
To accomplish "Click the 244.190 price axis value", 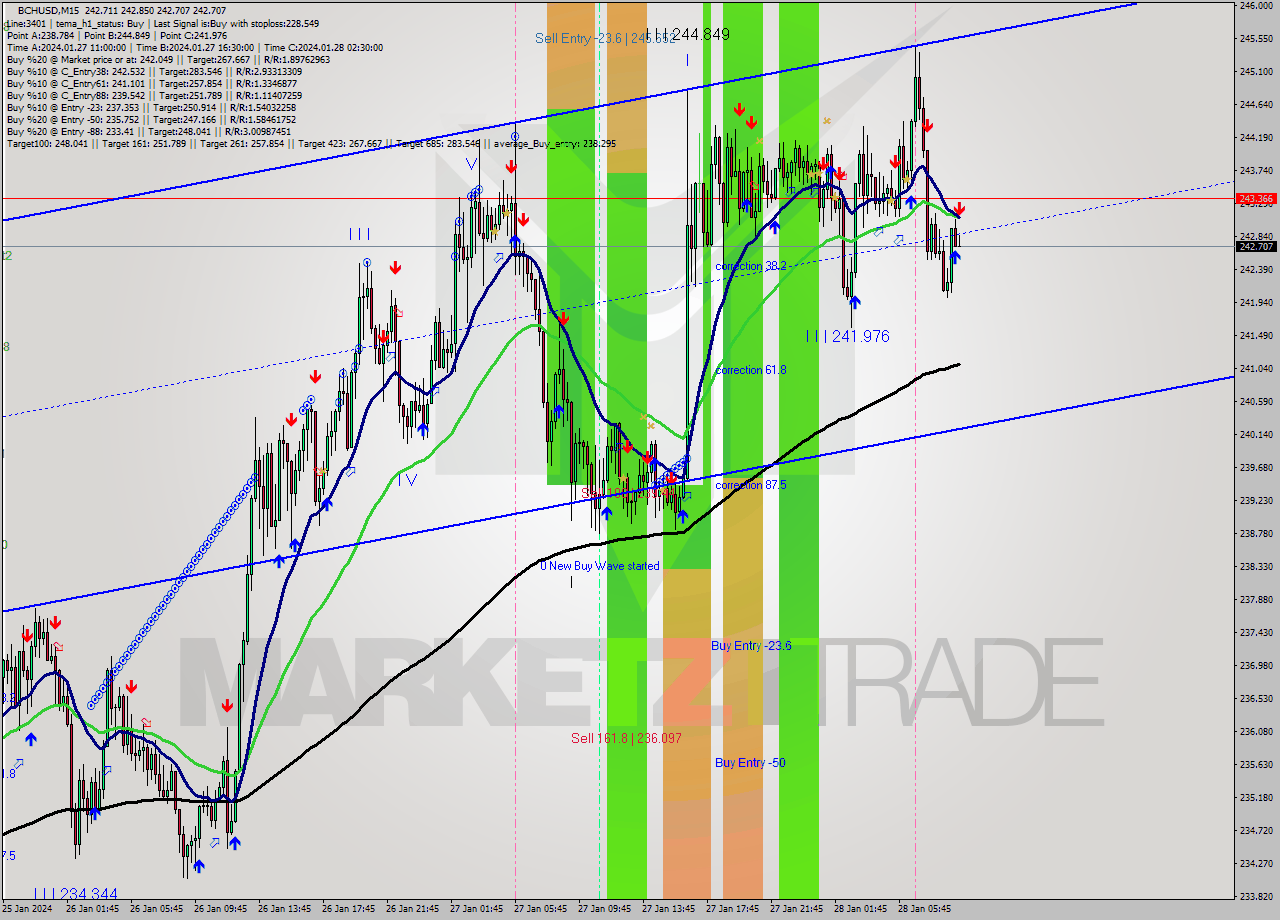I will pos(1255,138).
